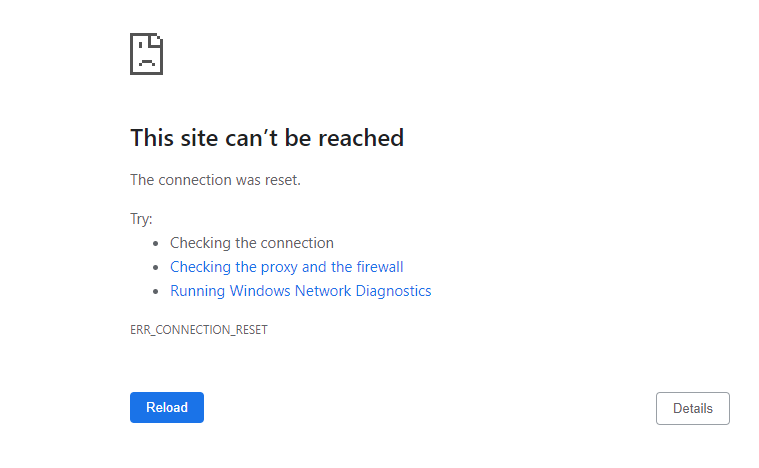Click the 'This site can't be reached' heading

267,138
